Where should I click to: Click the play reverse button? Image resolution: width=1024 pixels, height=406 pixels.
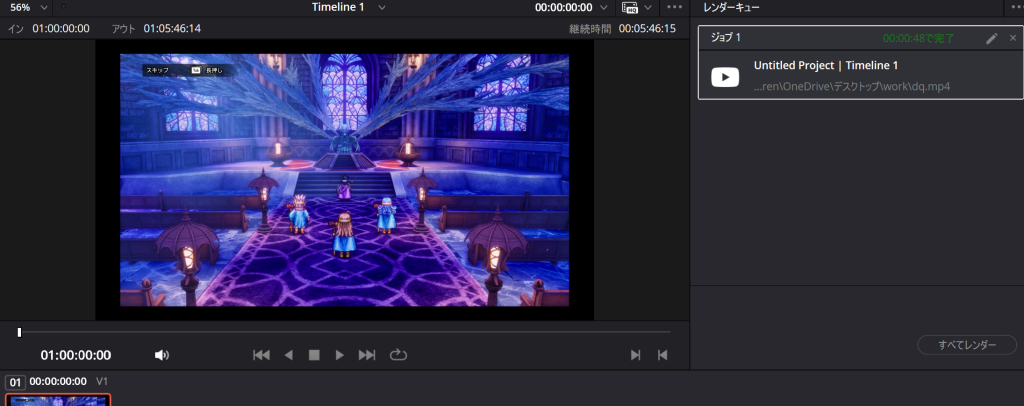[x=288, y=355]
